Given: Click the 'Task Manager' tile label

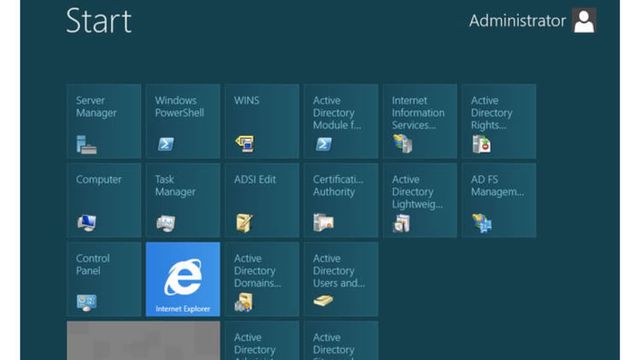Looking at the screenshot, I should (175, 186).
